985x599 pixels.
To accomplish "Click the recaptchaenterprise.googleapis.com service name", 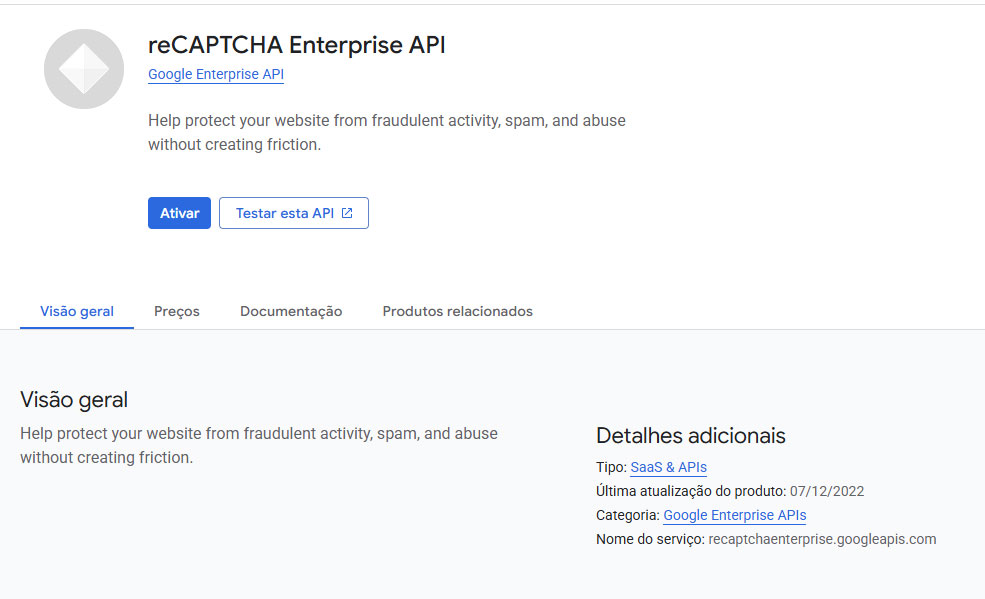I will tap(822, 539).
